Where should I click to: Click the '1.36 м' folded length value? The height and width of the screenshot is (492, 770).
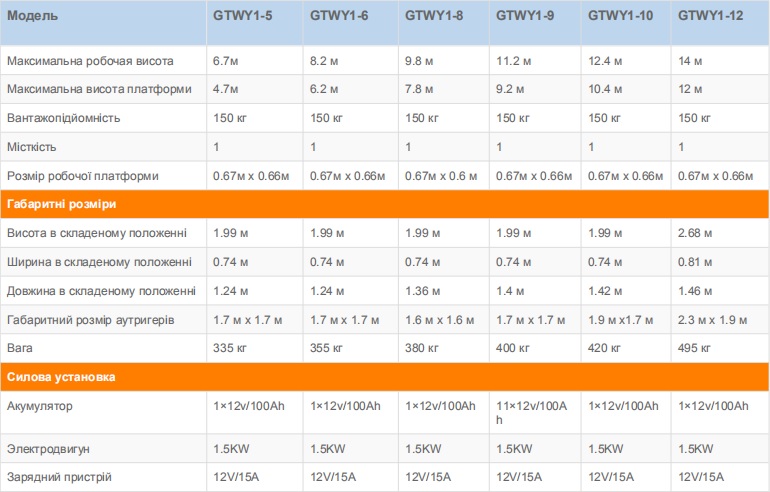(x=422, y=291)
